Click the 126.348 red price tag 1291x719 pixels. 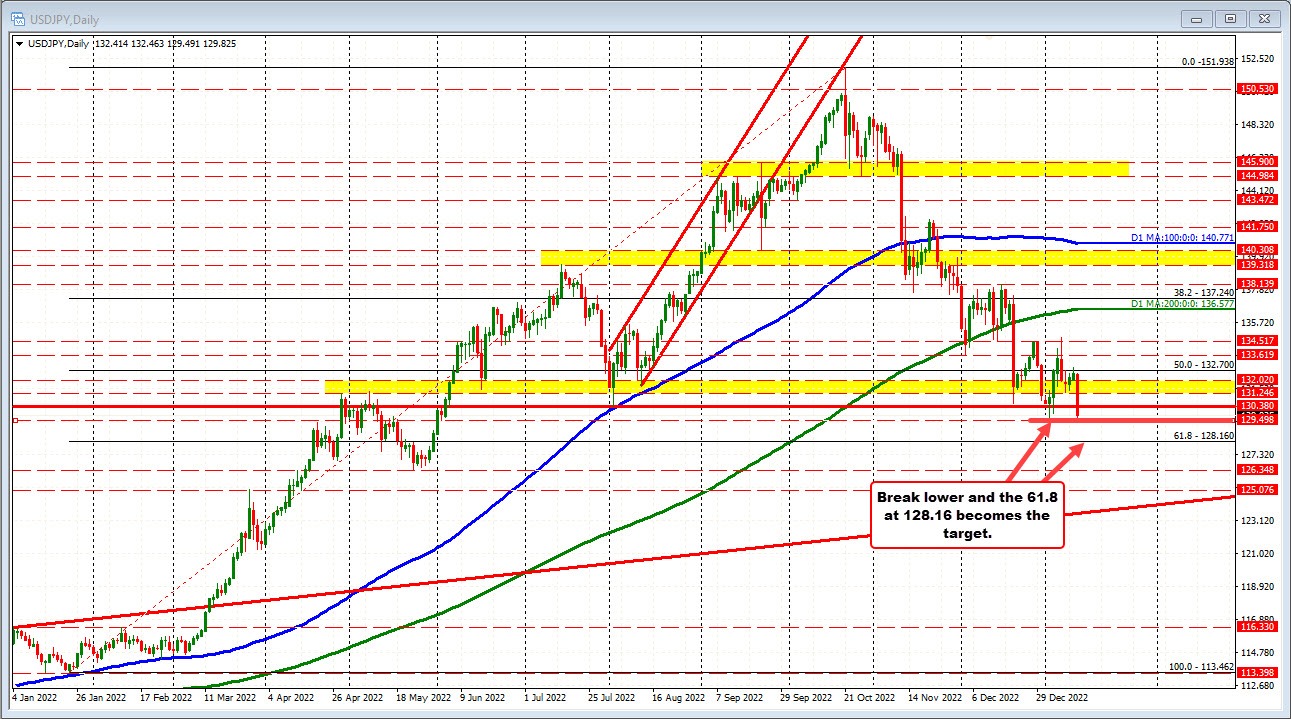point(1256,469)
